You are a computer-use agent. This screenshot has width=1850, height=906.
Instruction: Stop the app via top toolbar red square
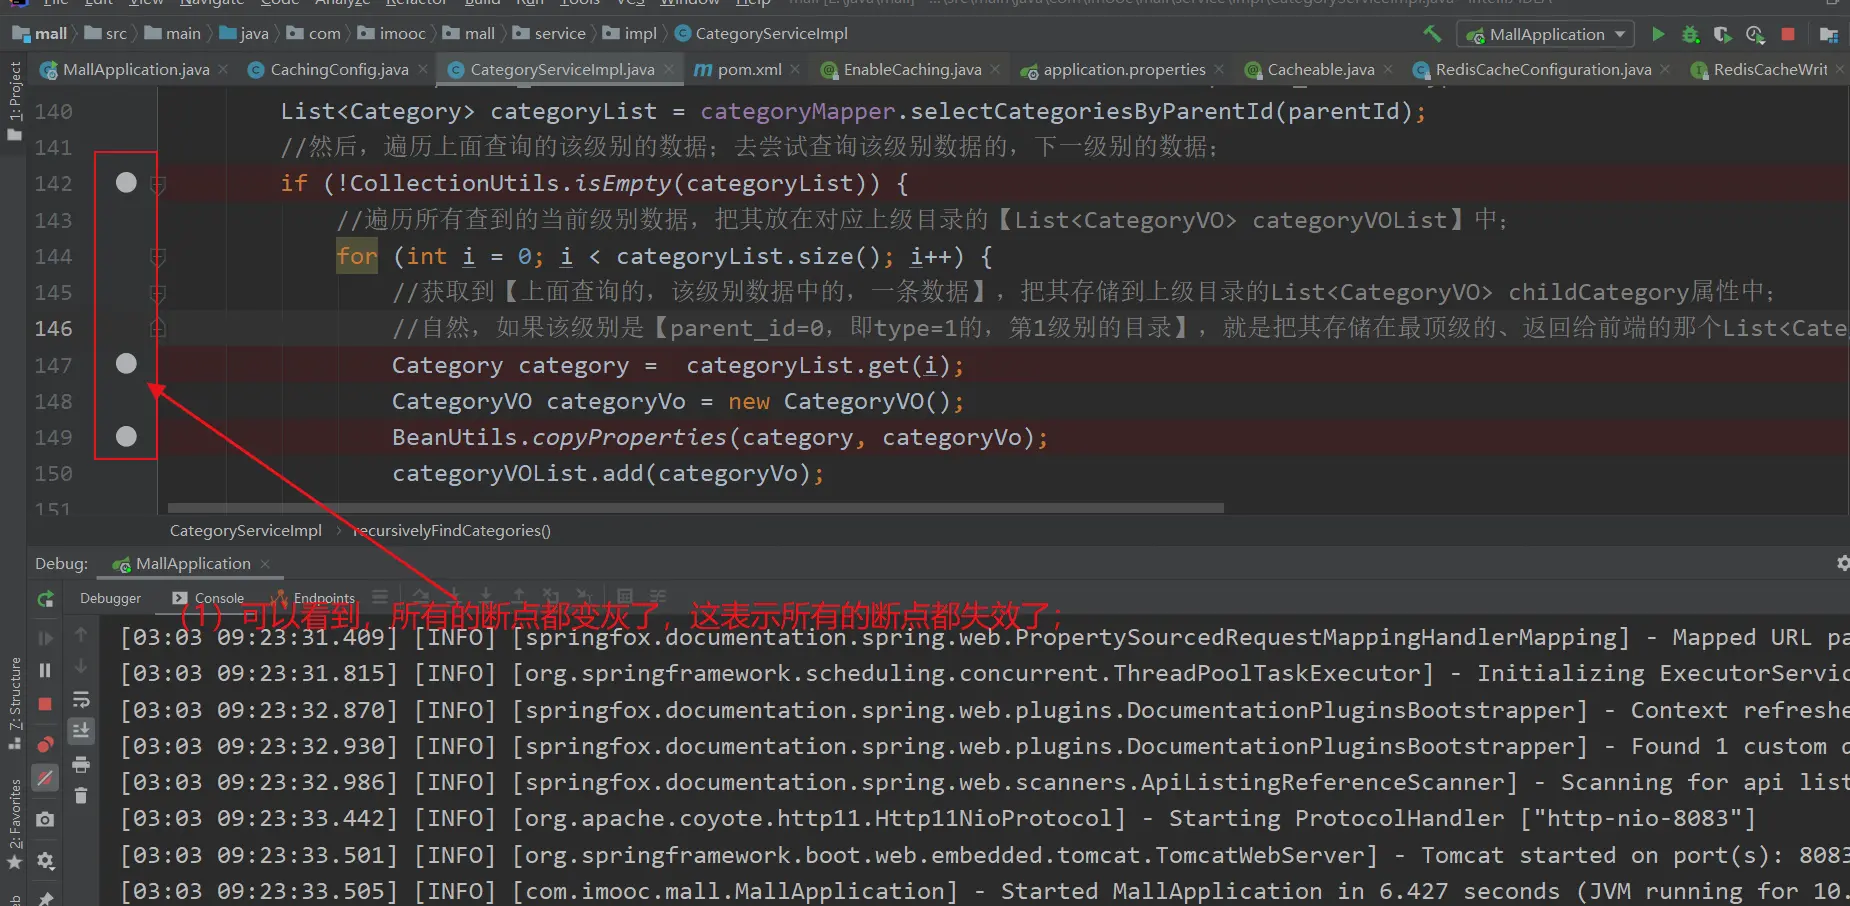1788,34
